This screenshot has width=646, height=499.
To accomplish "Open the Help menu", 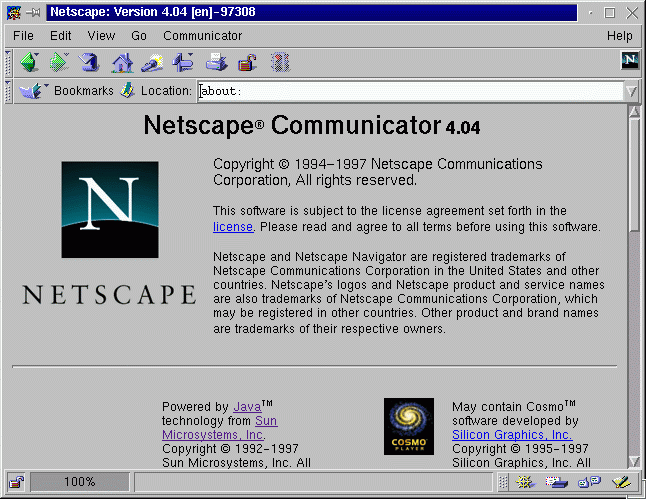I will pos(619,36).
